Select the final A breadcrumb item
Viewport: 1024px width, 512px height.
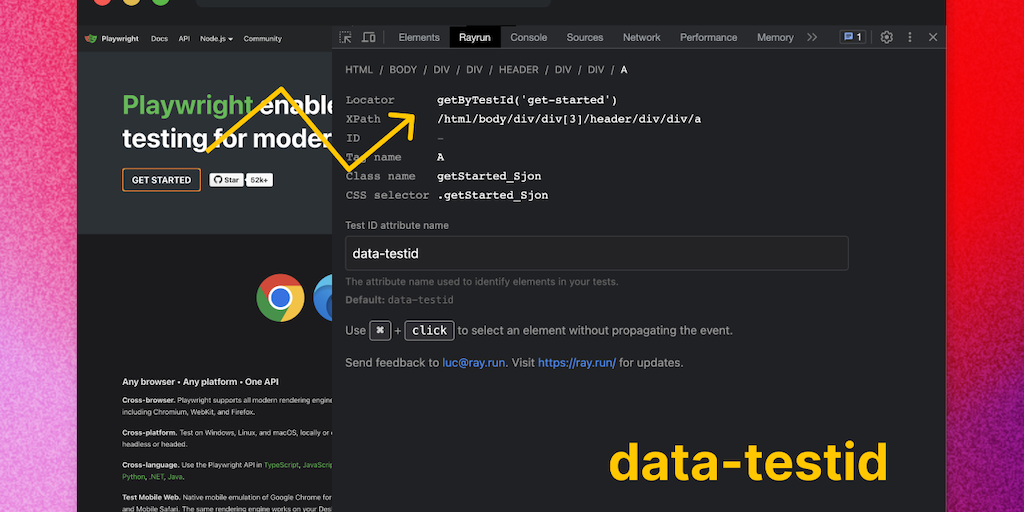(x=624, y=70)
